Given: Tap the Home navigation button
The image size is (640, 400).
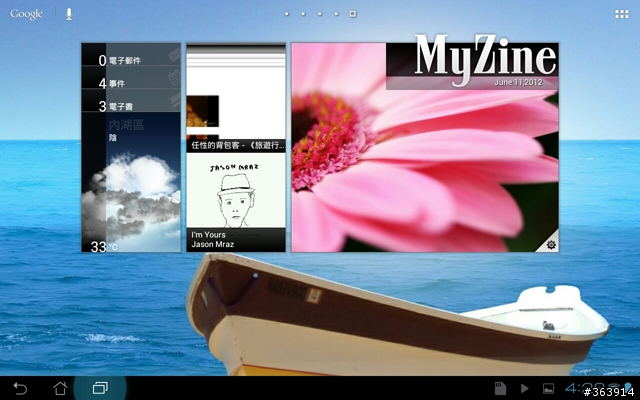Looking at the screenshot, I should click(x=60, y=388).
